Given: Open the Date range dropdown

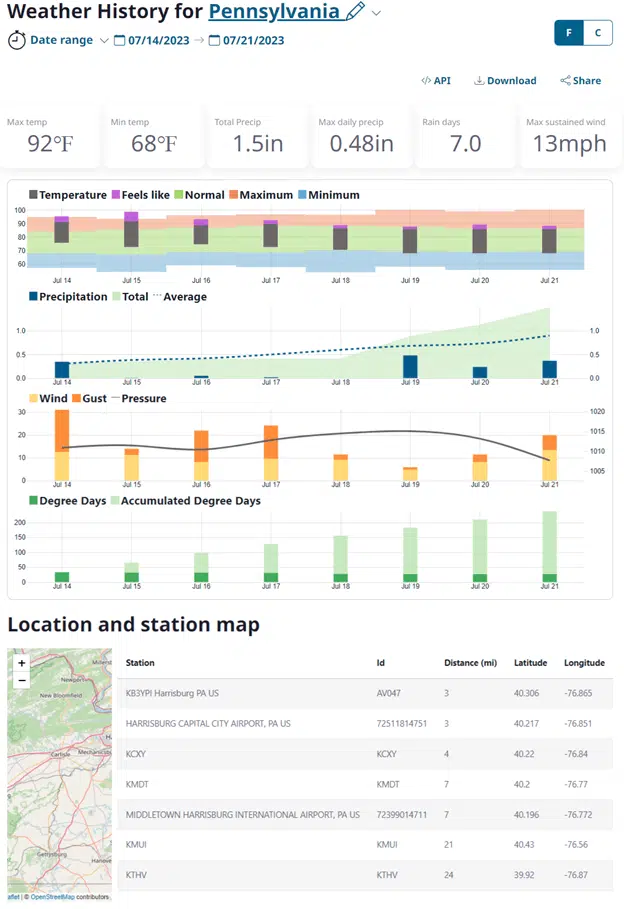Looking at the screenshot, I should pyautogui.click(x=60, y=41).
